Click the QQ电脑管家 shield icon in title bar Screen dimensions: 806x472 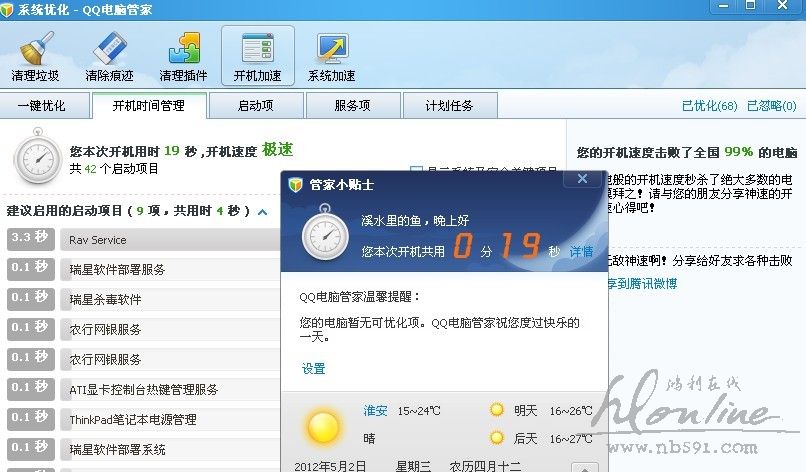pos(7,10)
